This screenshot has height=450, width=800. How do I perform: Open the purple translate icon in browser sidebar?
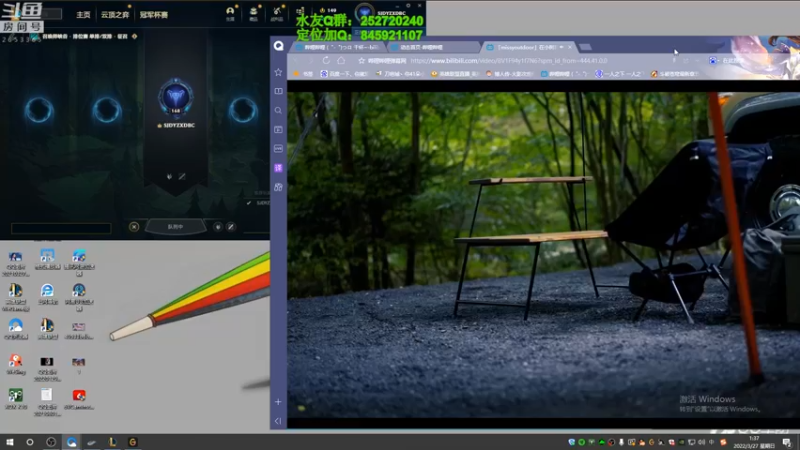point(278,168)
